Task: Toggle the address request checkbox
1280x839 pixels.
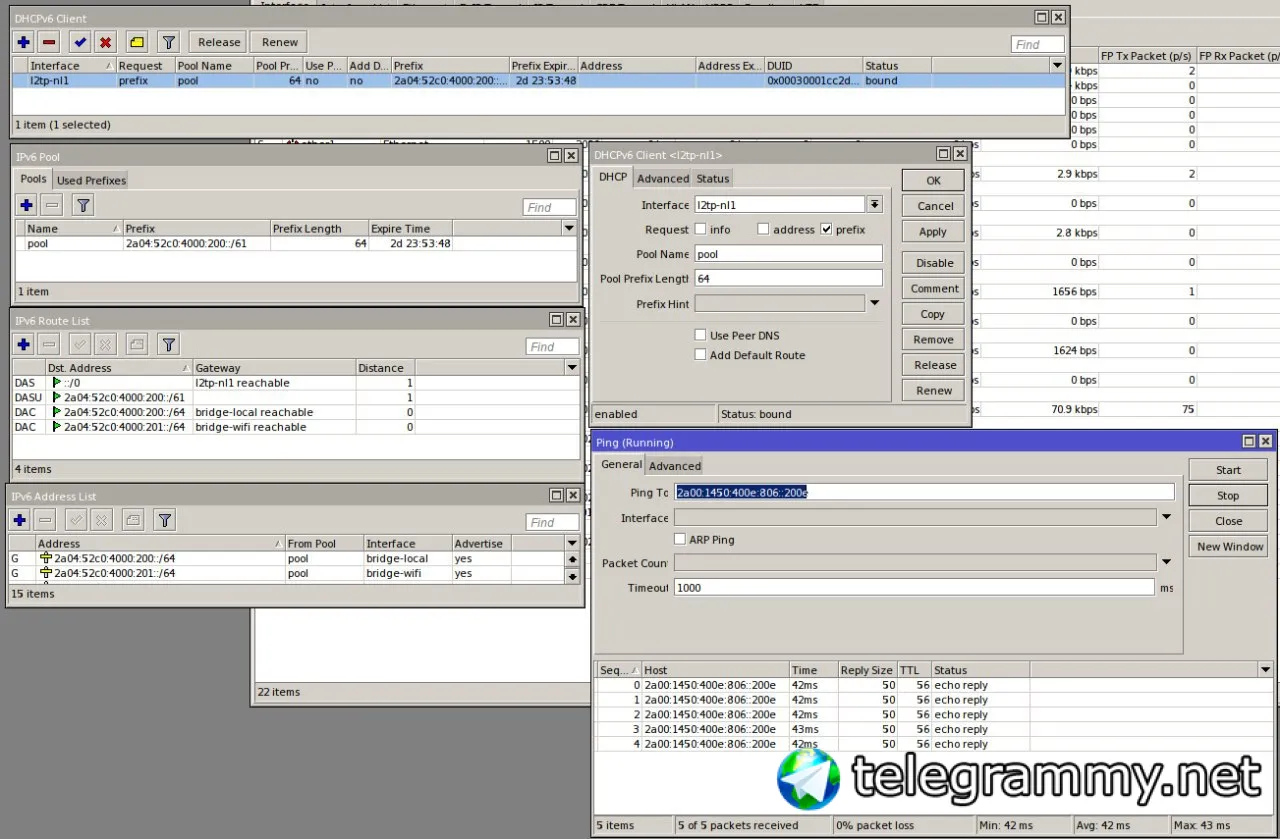Action: tap(763, 229)
